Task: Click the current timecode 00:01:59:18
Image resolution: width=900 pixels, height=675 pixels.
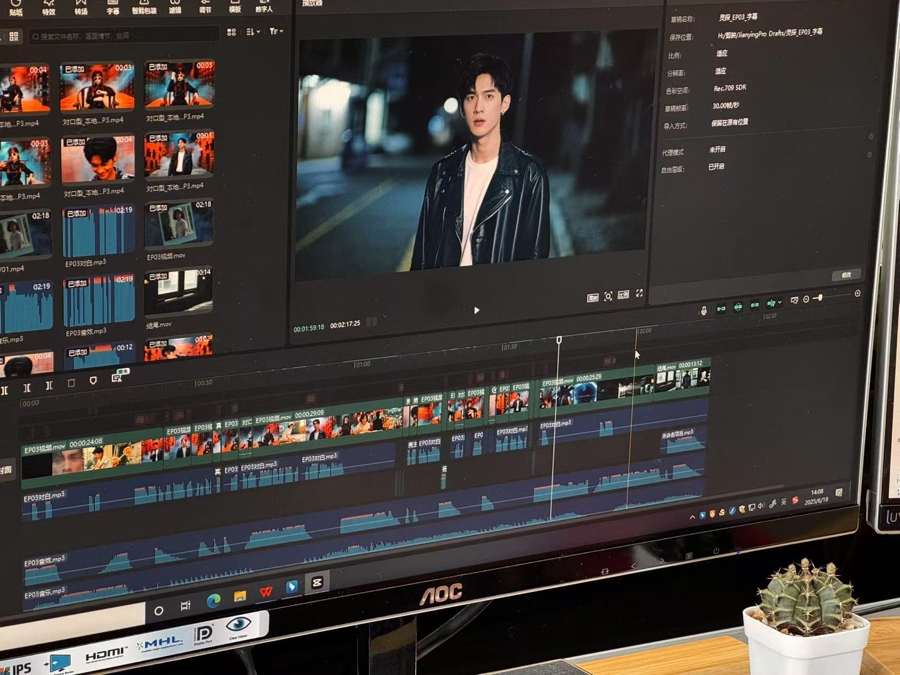Action: tap(309, 328)
